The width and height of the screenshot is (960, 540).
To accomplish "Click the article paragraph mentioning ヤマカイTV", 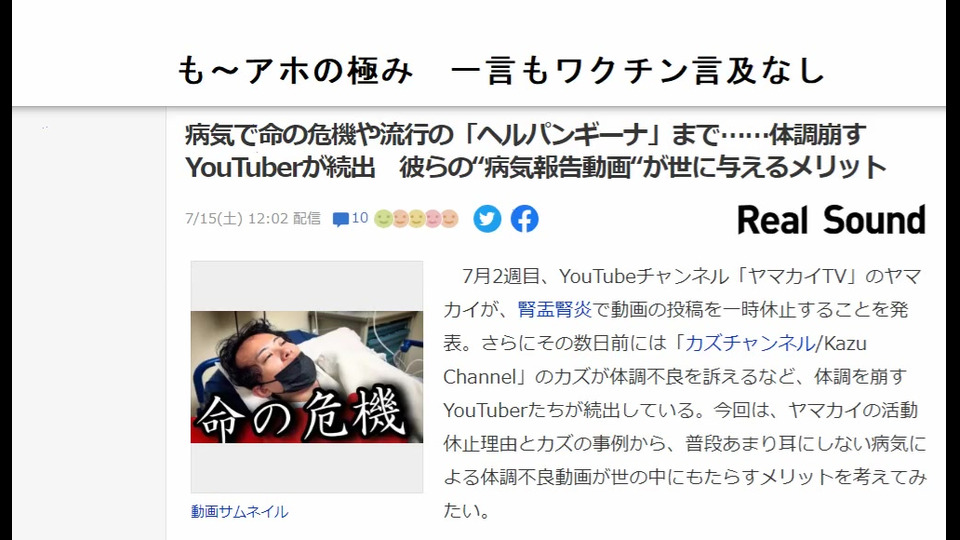I will (x=684, y=393).
